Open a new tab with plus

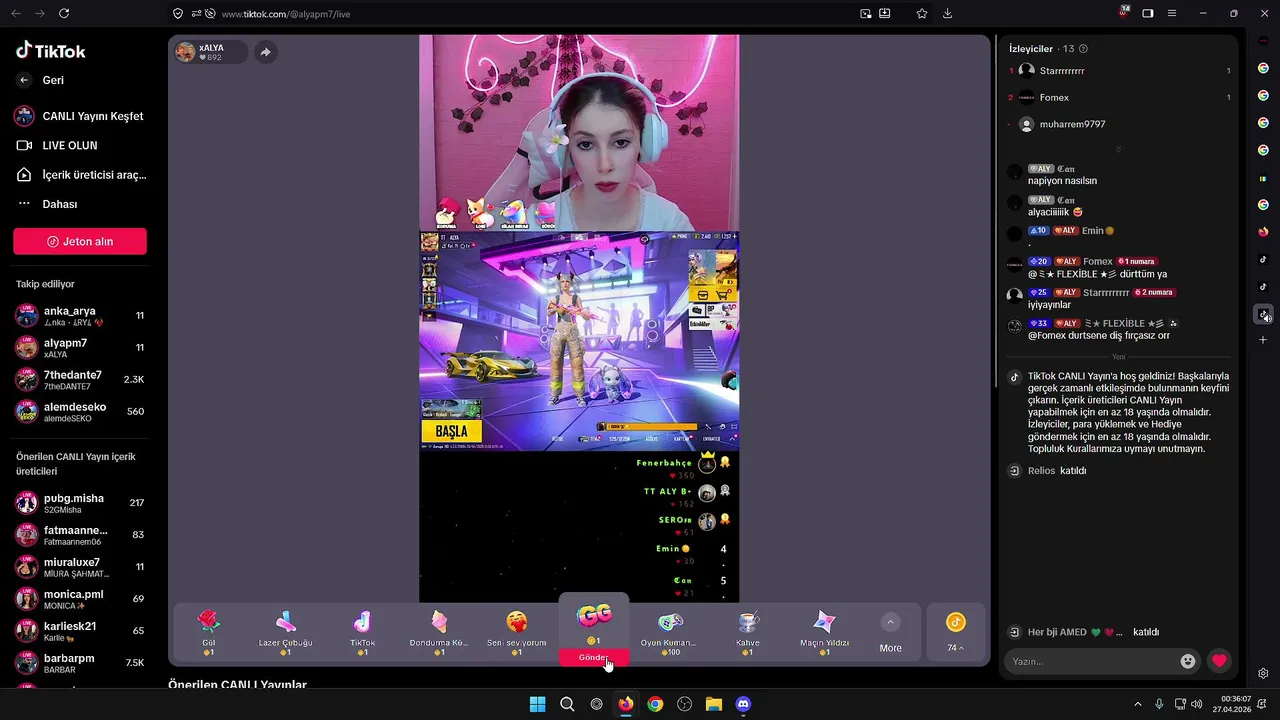1263,341
